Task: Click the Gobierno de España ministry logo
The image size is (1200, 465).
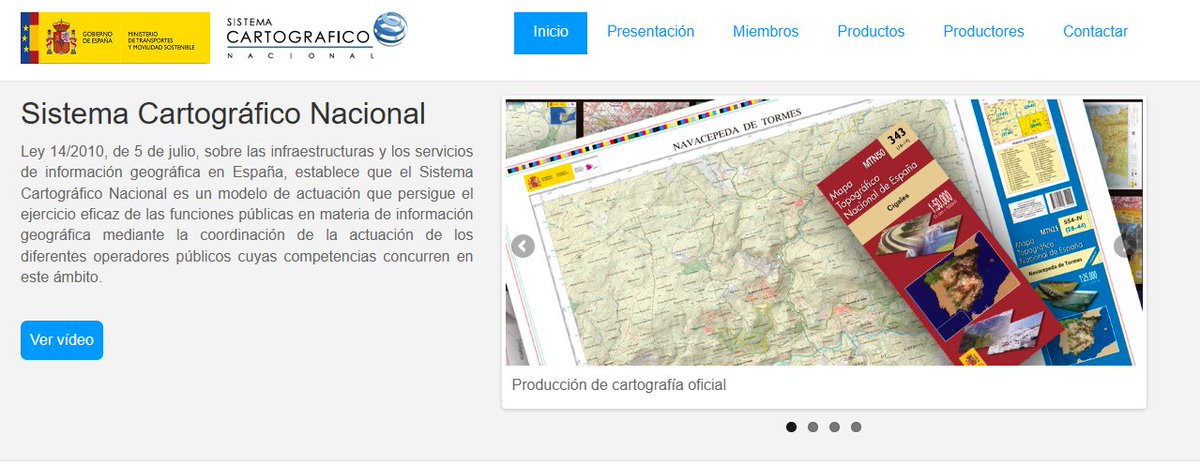Action: tap(115, 37)
